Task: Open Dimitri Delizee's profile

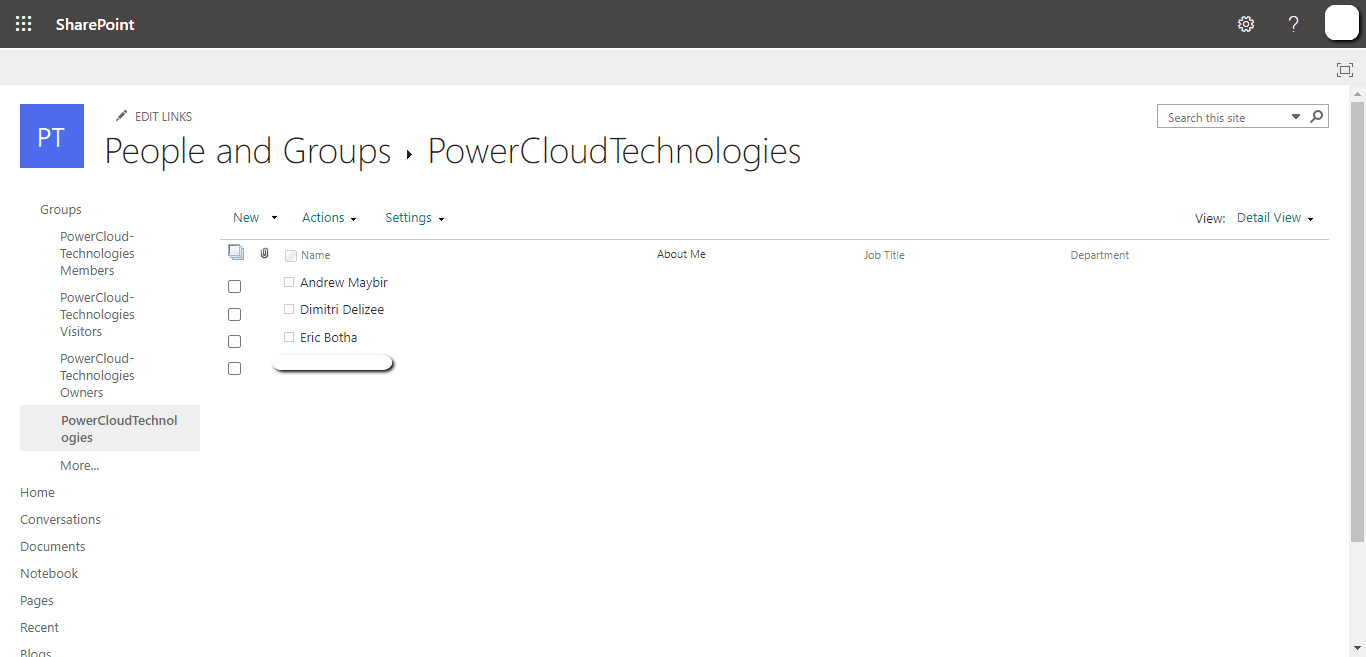Action: pyautogui.click(x=342, y=310)
